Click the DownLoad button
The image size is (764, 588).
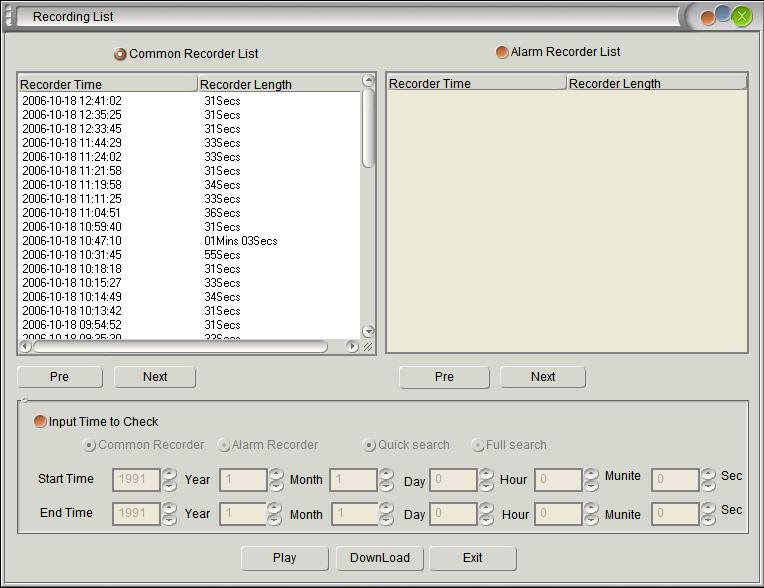(380, 558)
